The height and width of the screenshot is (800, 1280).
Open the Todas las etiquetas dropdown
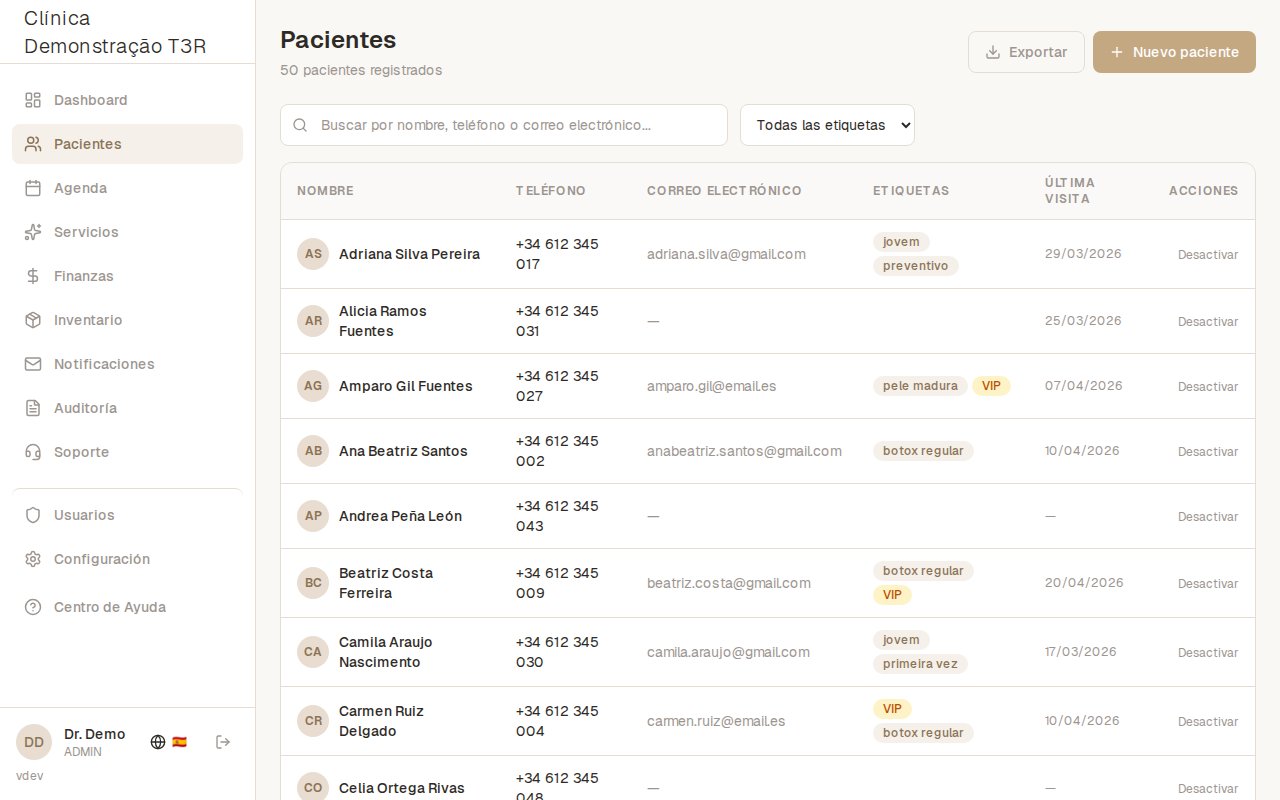(827, 125)
